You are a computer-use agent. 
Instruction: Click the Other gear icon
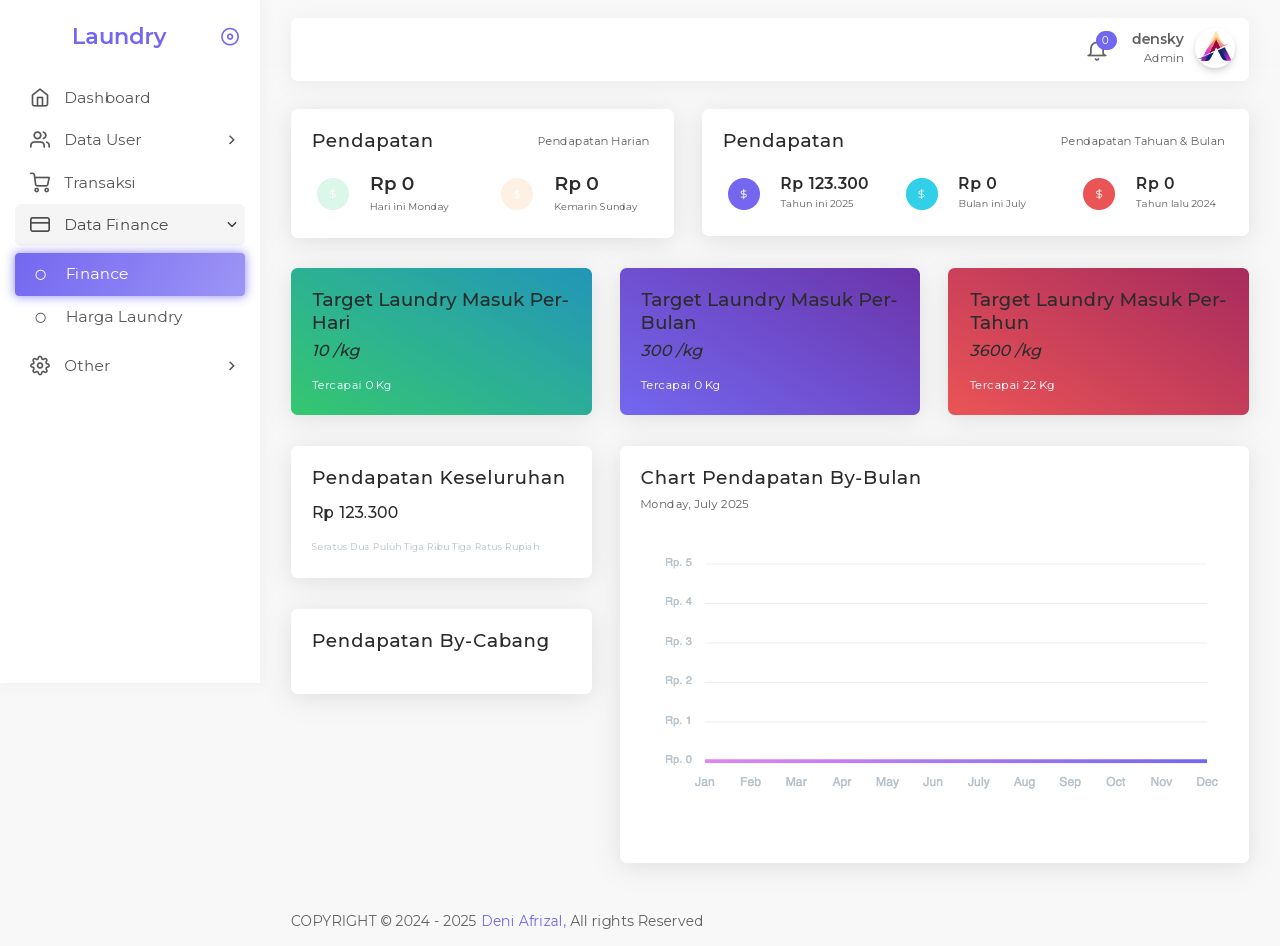[40, 366]
